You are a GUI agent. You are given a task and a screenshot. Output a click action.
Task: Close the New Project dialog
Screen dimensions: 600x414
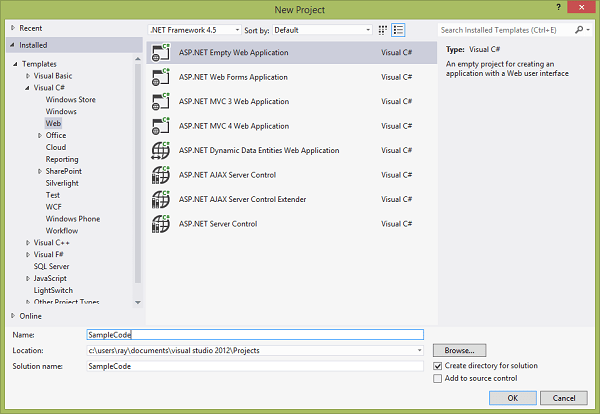pos(581,7)
